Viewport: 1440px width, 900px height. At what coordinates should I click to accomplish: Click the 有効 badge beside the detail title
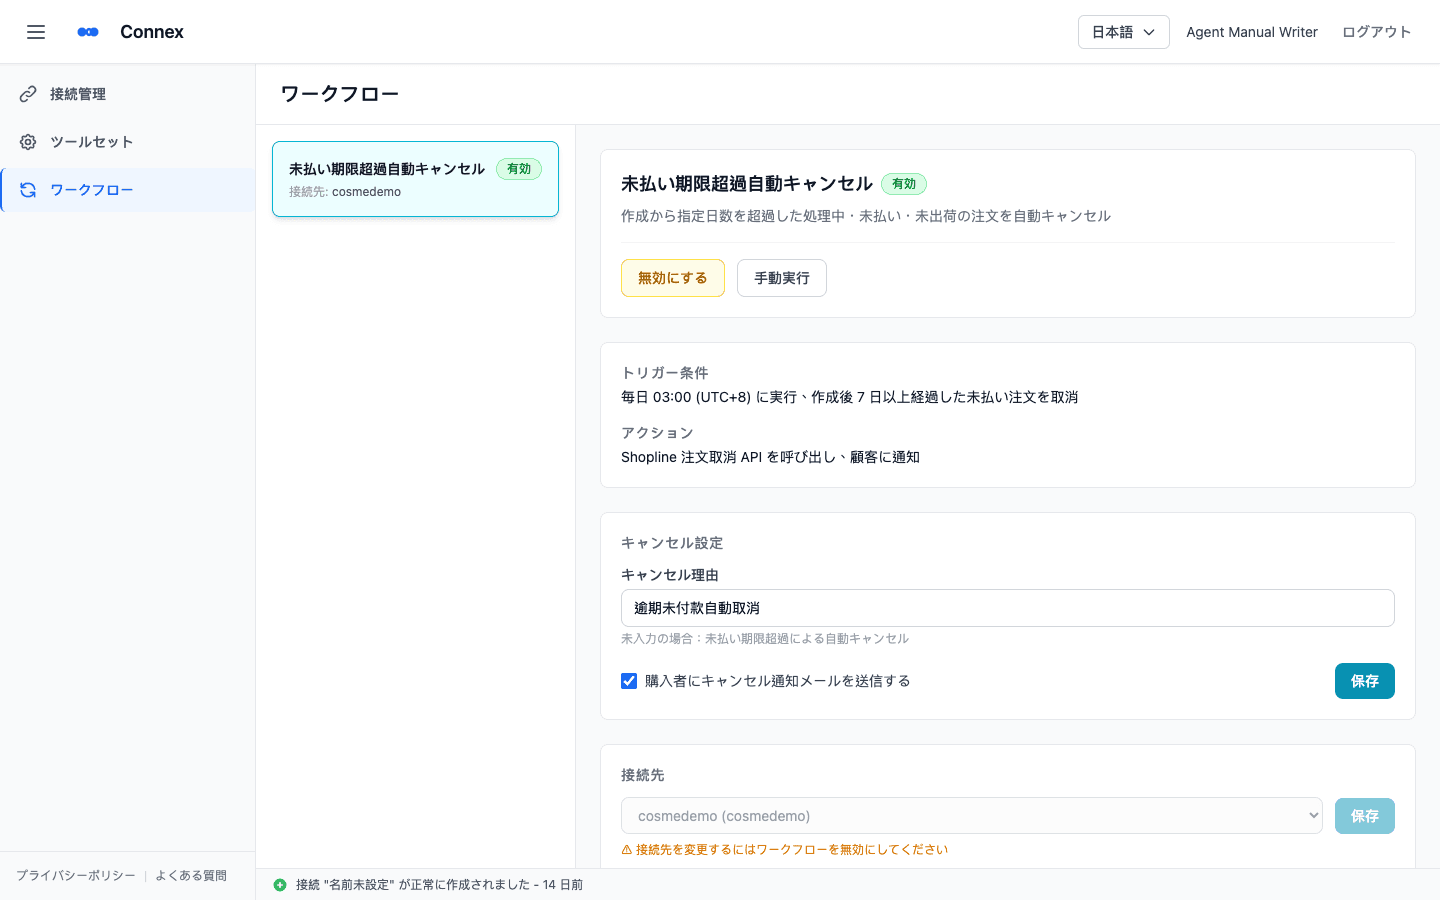click(904, 184)
